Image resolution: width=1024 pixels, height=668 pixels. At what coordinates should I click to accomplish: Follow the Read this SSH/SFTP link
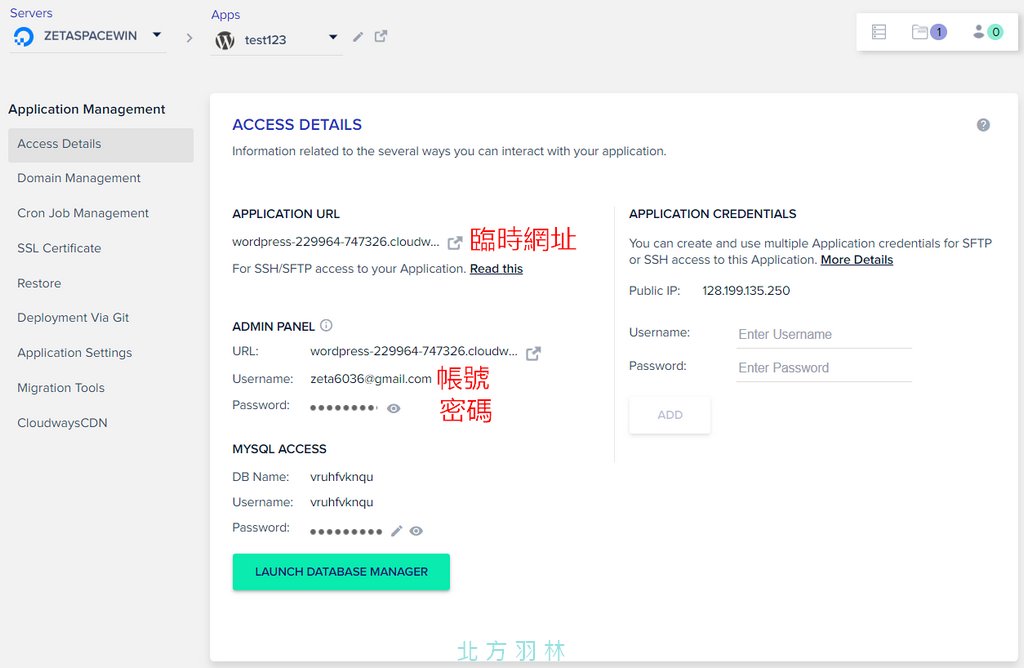tap(496, 269)
